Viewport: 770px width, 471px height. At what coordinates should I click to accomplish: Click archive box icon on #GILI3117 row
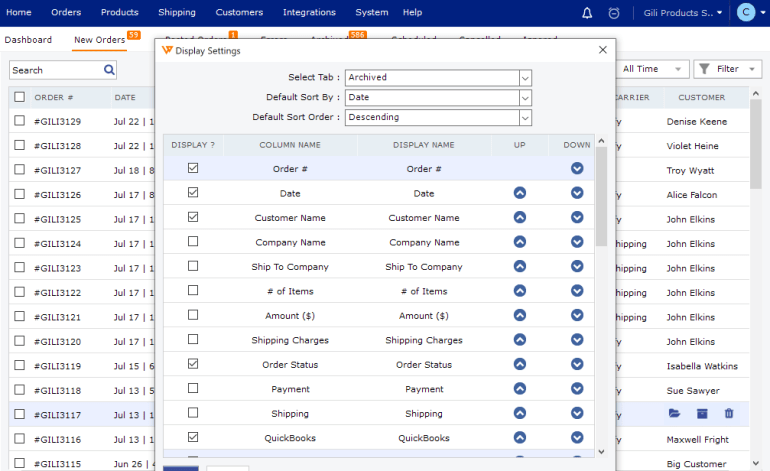pos(702,414)
